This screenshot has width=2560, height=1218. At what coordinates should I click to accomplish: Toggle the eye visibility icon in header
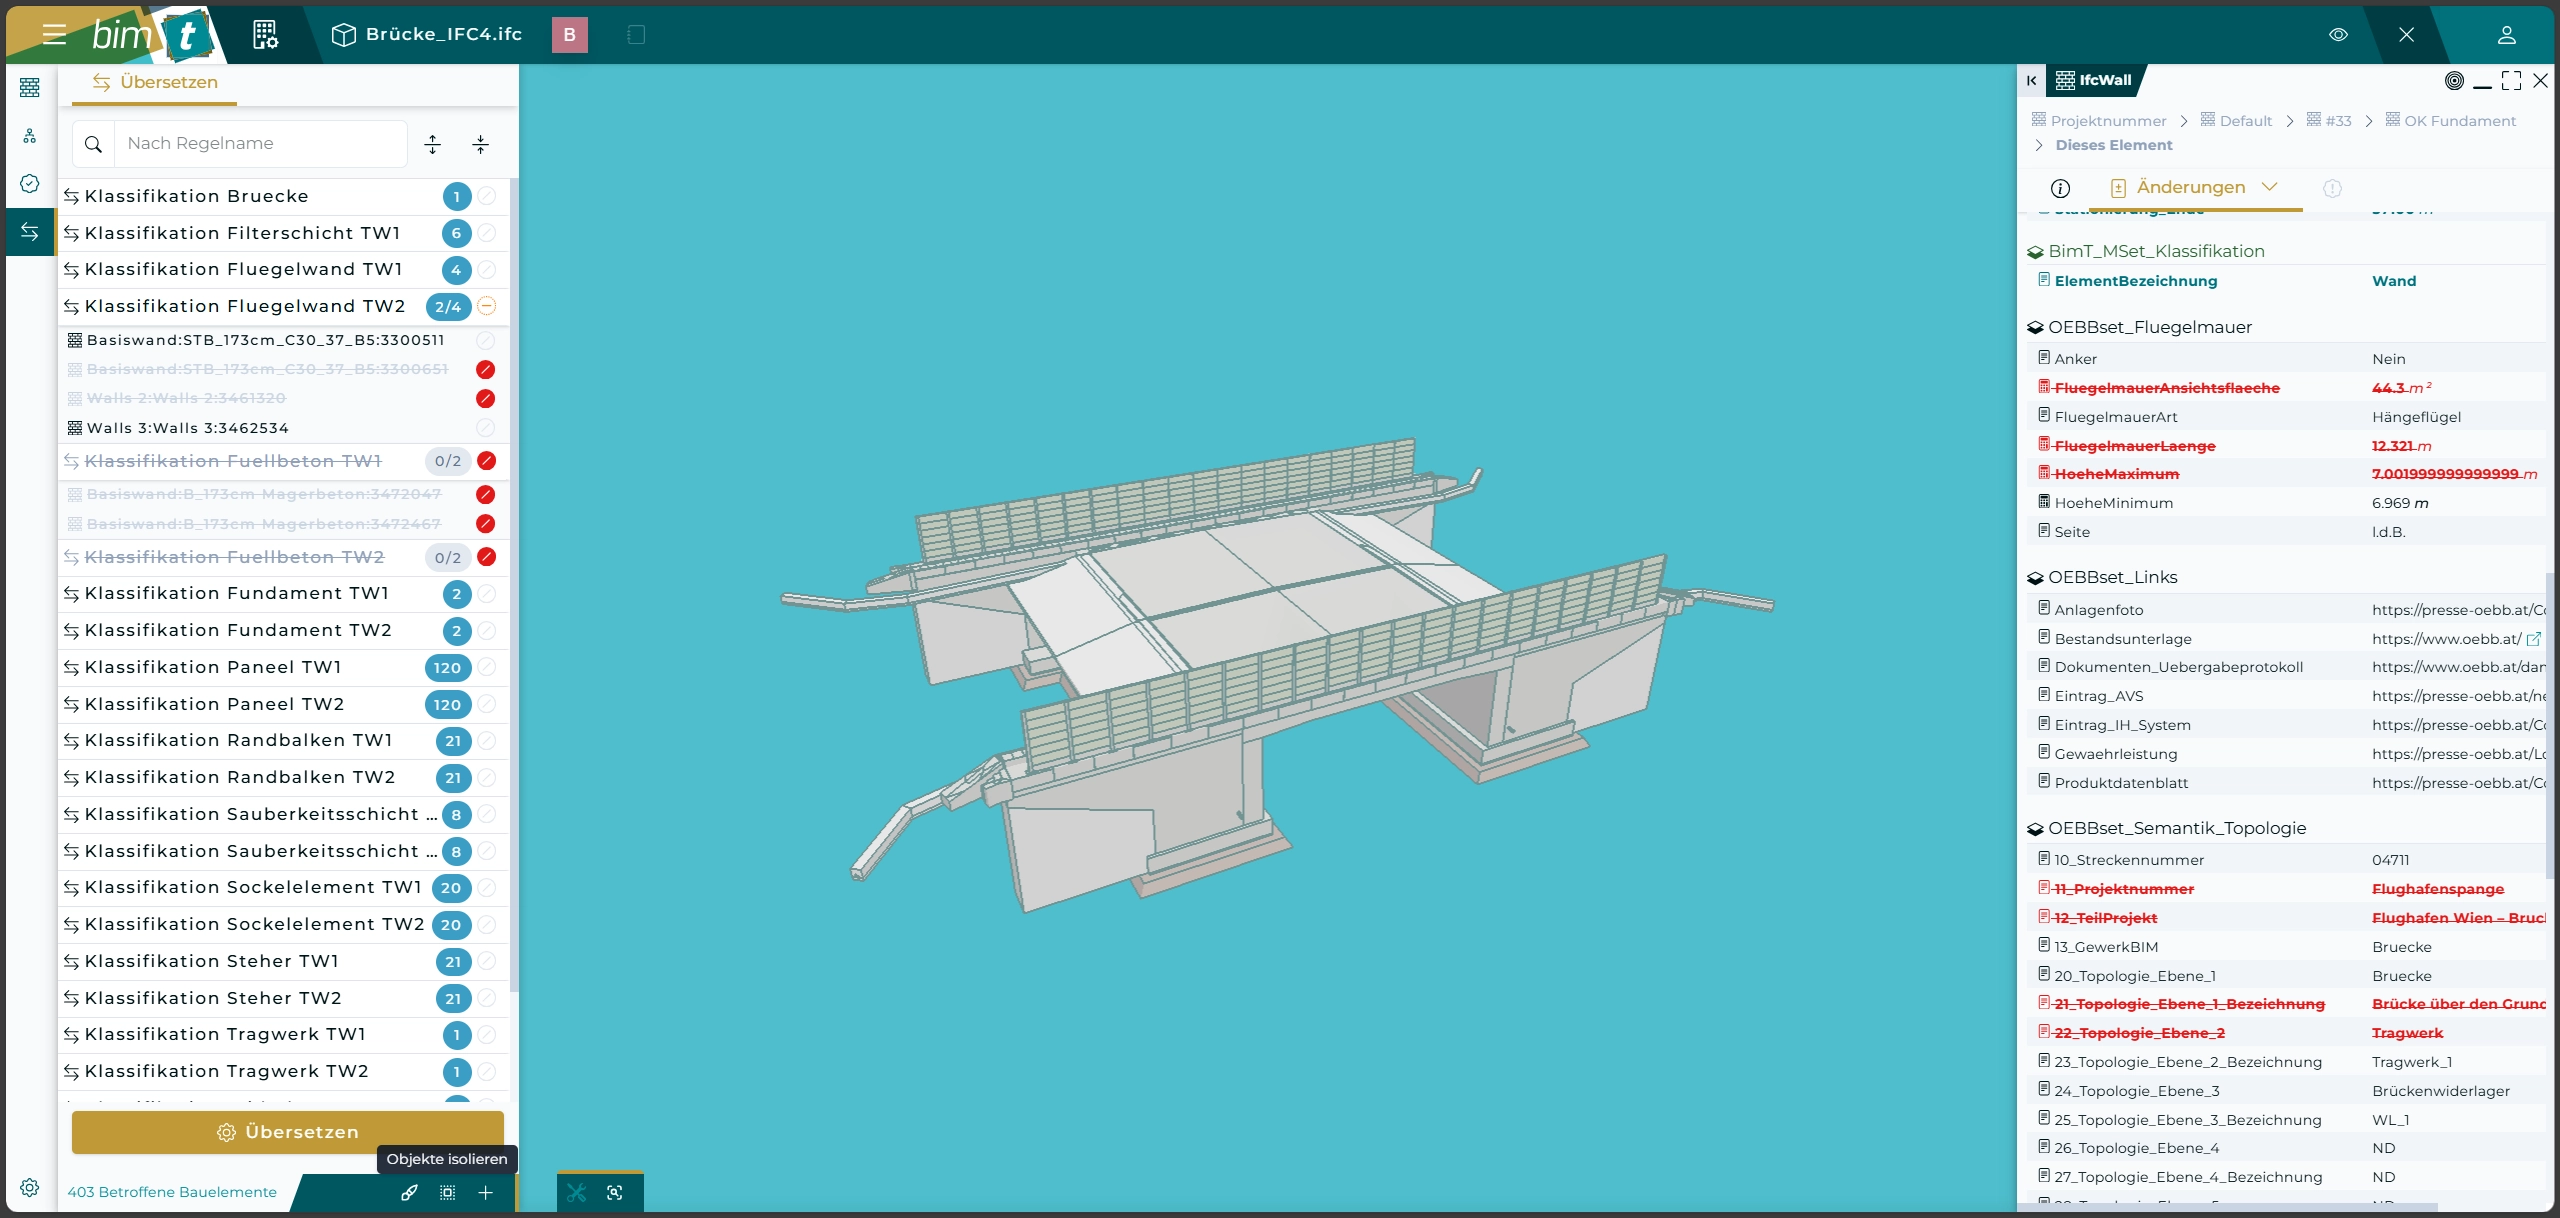[2338, 34]
